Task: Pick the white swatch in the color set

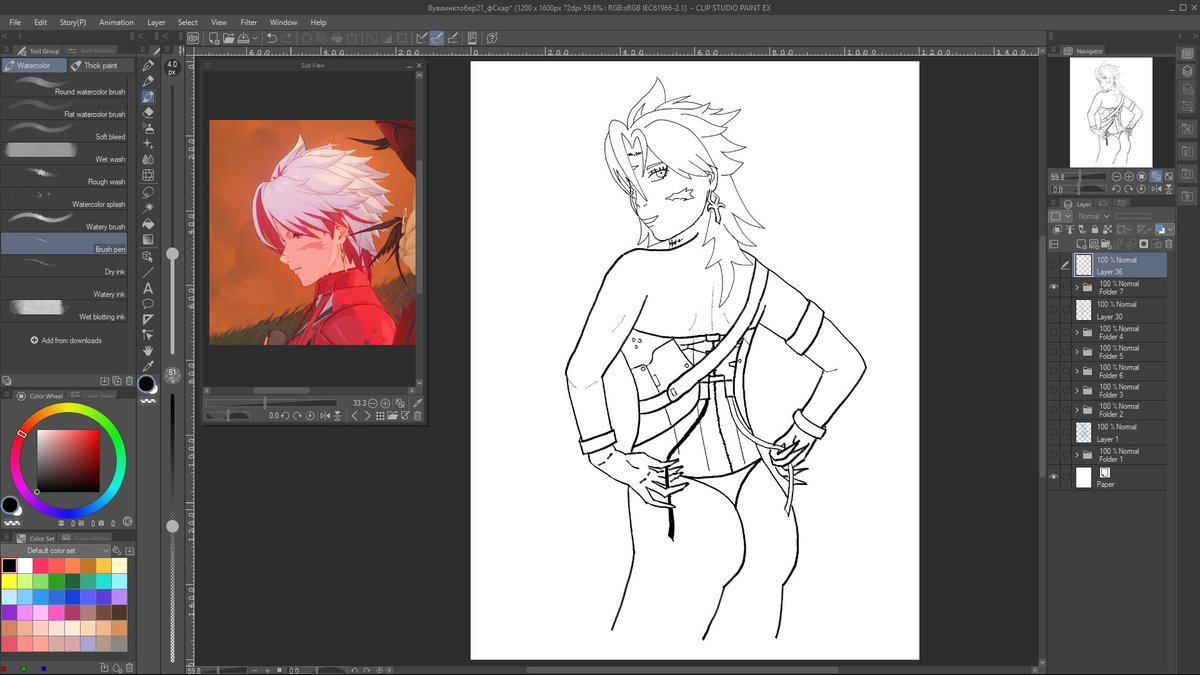Action: [x=25, y=566]
